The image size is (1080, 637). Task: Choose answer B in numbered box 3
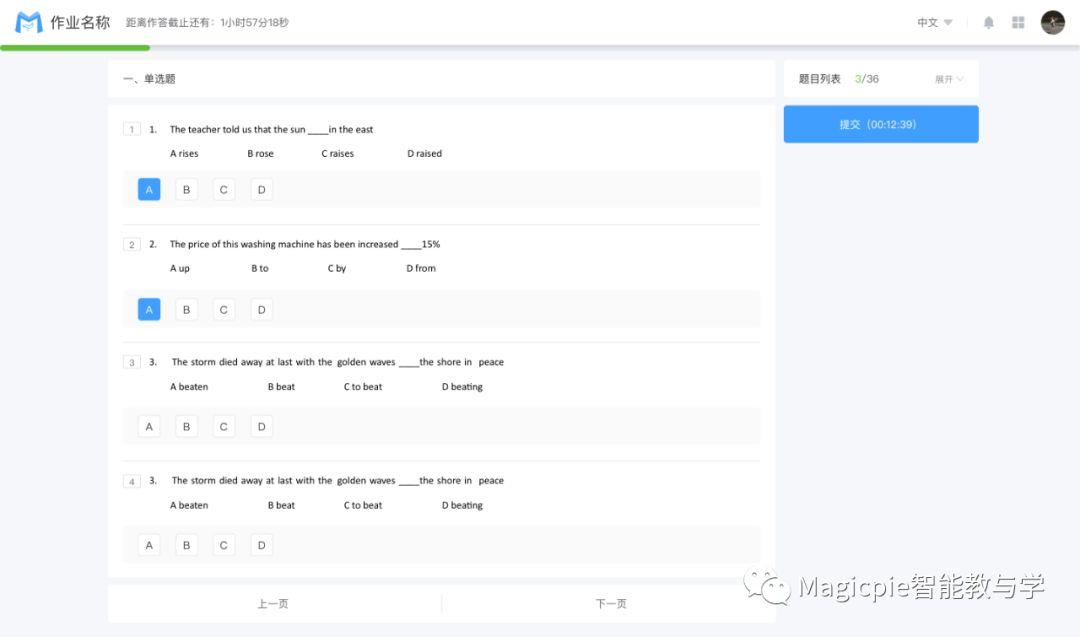(186, 426)
